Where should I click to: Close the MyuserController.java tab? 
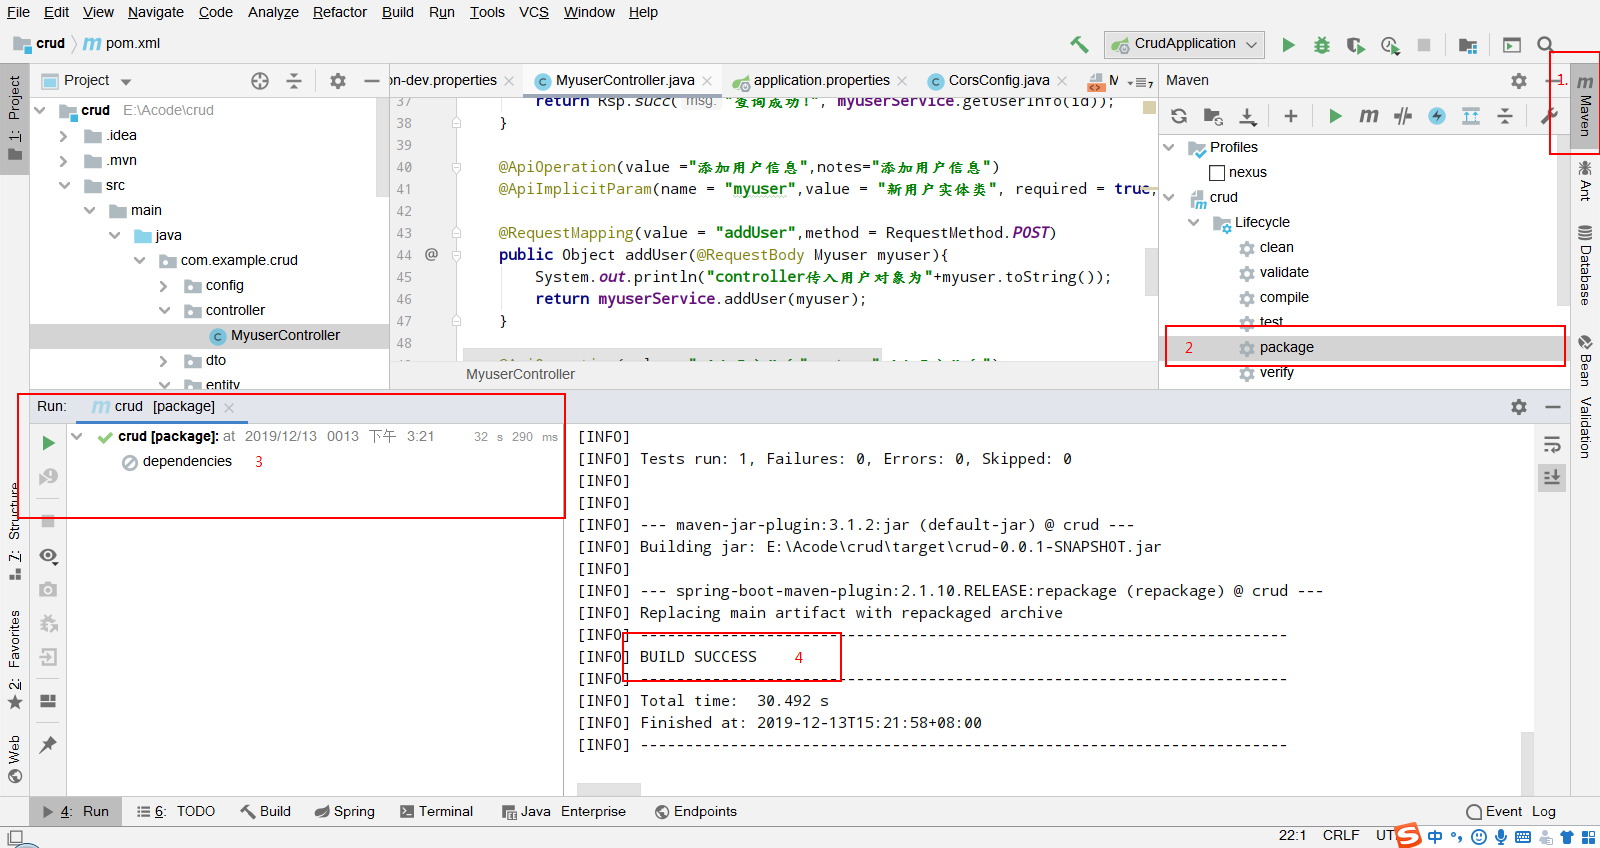[x=707, y=81]
